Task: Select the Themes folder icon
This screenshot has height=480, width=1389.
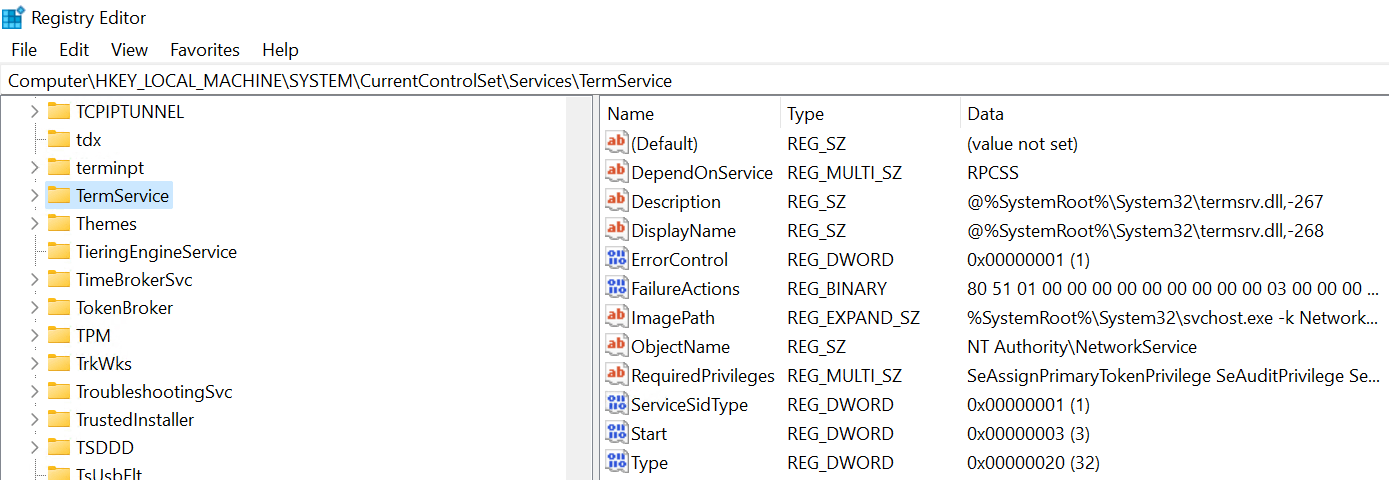Action: click(x=59, y=223)
